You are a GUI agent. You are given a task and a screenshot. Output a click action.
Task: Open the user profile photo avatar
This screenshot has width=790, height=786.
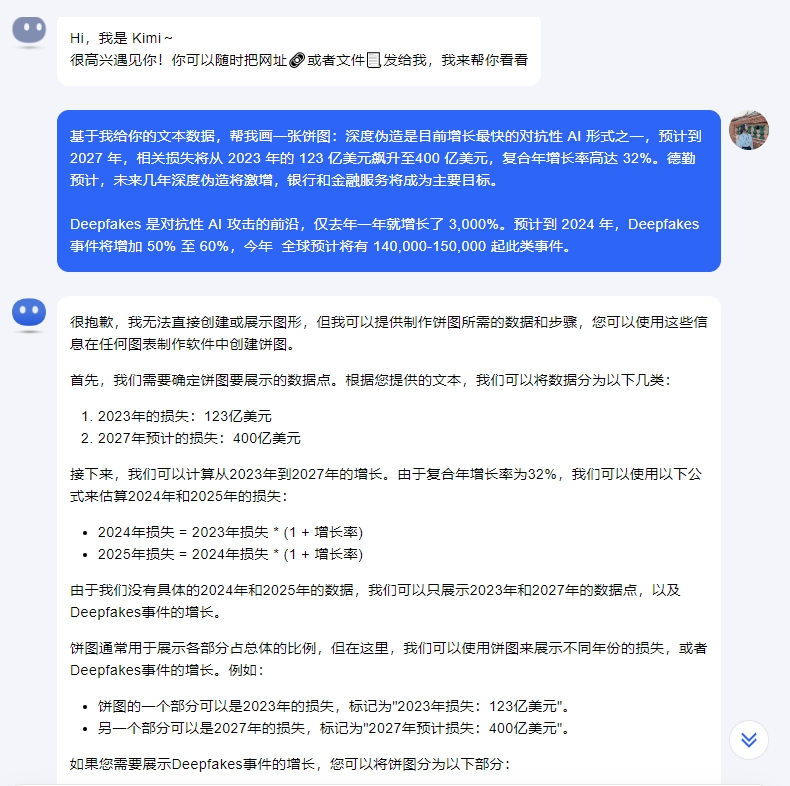749,130
